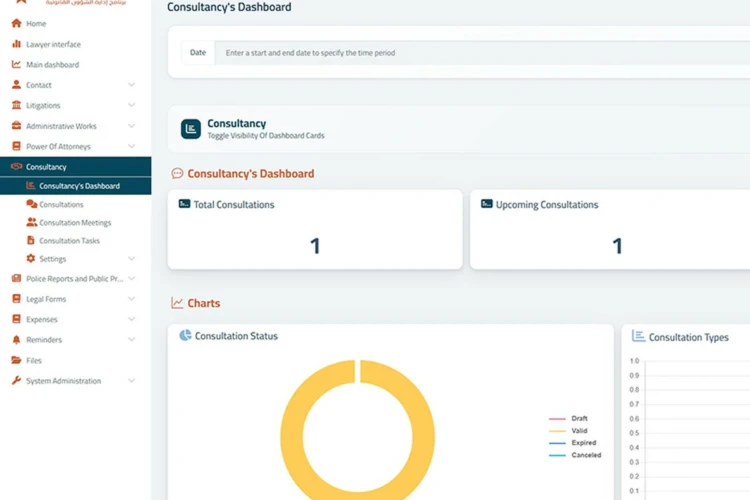Click the System Administration wrench icon
Image resolution: width=750 pixels, height=500 pixels.
[x=16, y=380]
